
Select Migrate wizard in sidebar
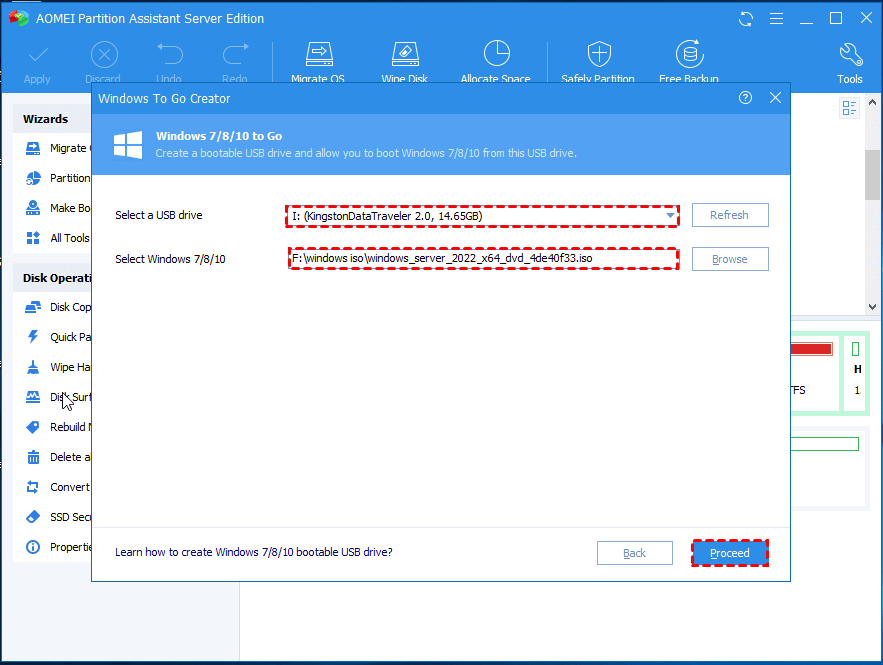58,148
